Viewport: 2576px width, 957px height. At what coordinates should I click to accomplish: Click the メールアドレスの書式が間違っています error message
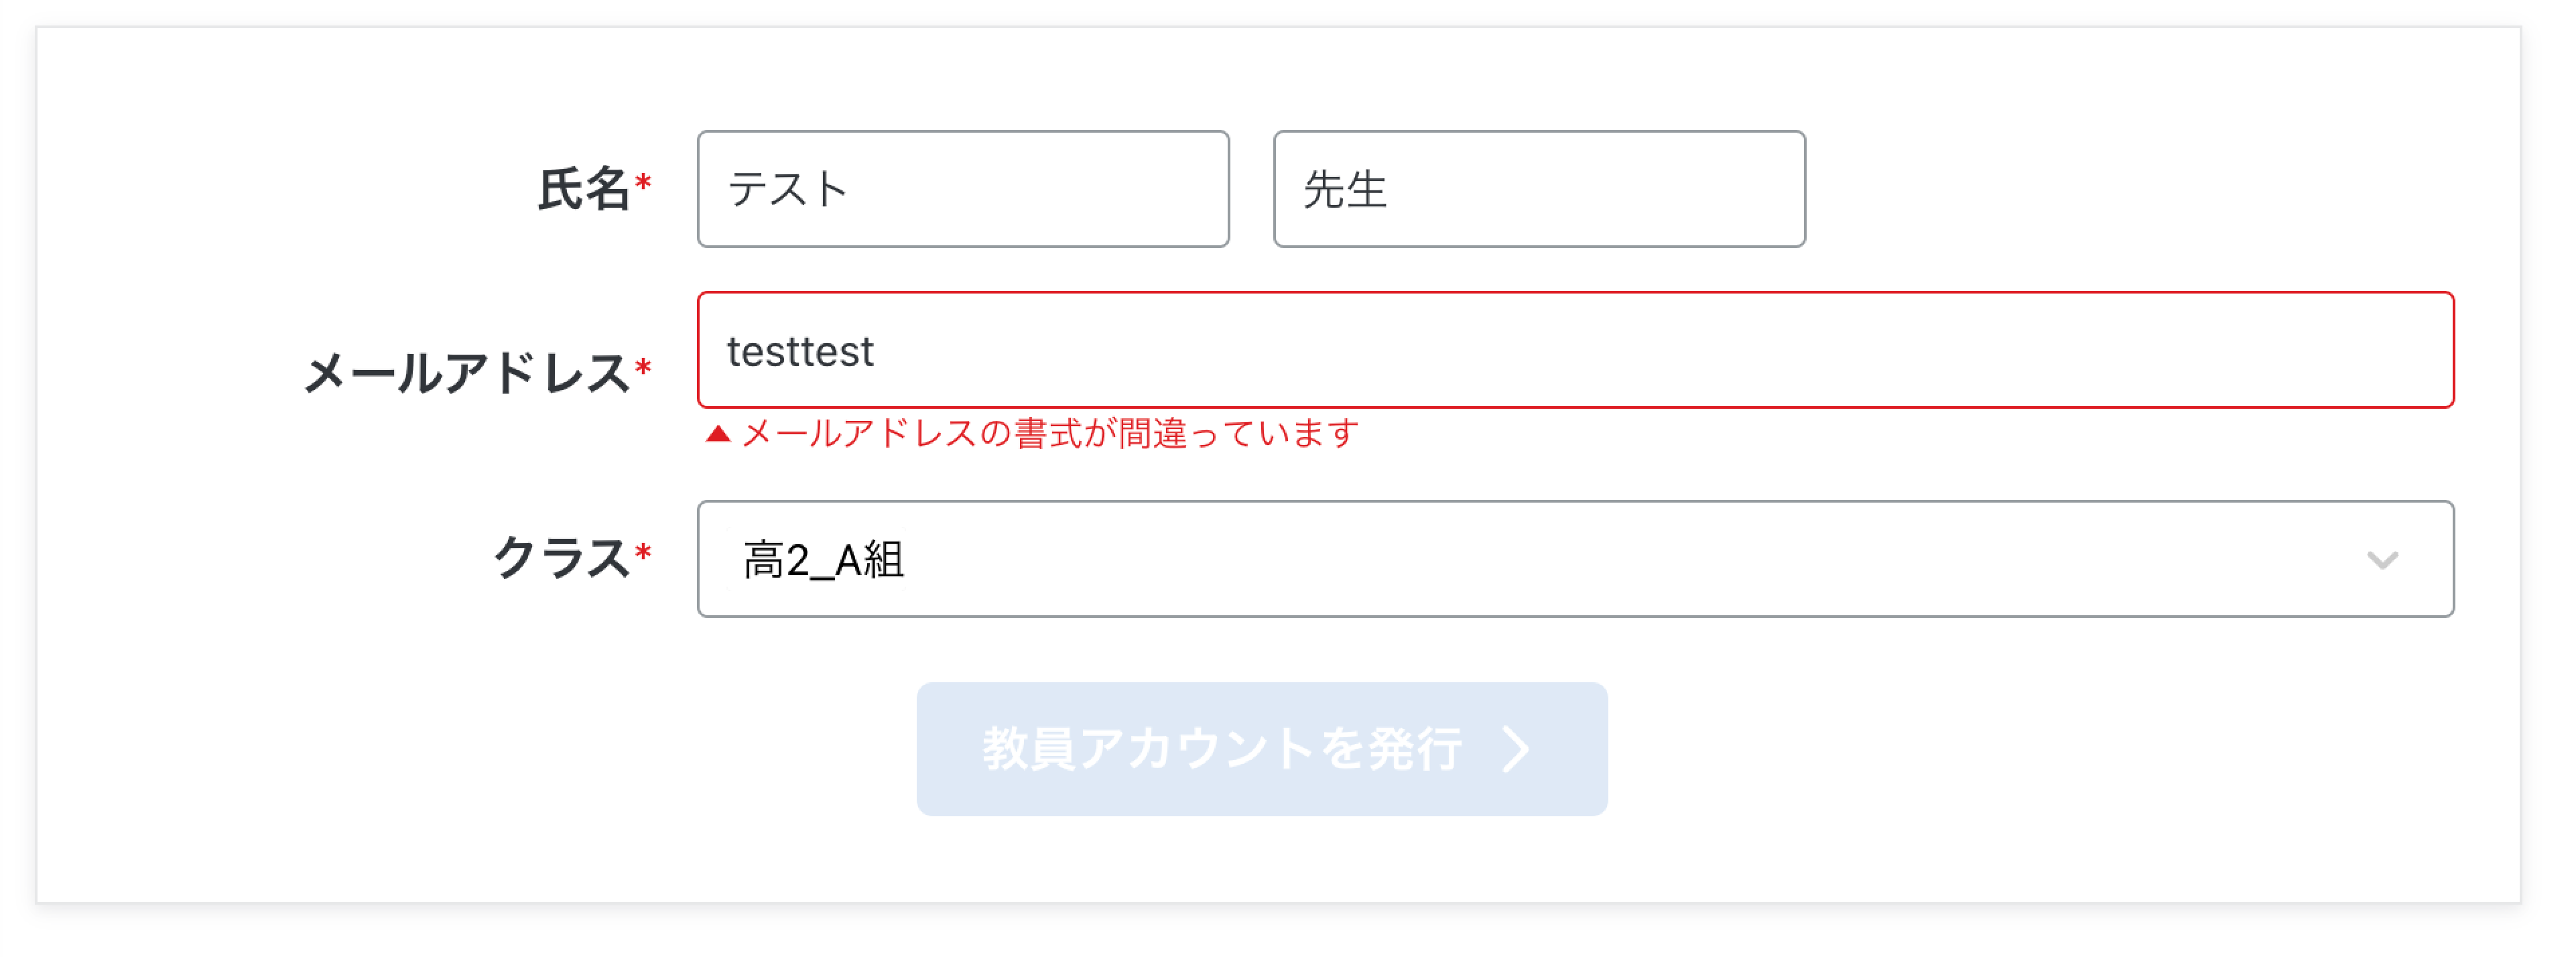(x=1050, y=434)
